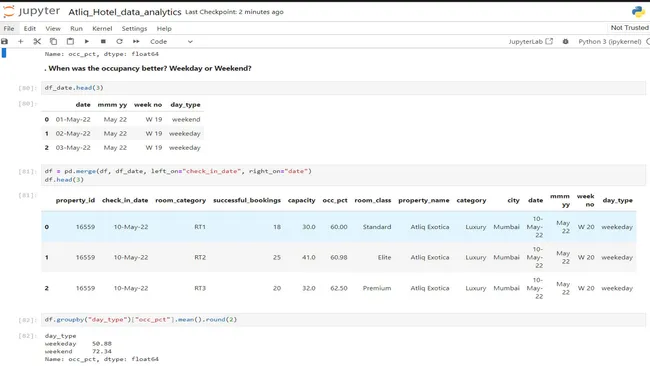Screen dimensions: 650x366
Task: Click the Jupyter logo
Action: coord(32,12)
